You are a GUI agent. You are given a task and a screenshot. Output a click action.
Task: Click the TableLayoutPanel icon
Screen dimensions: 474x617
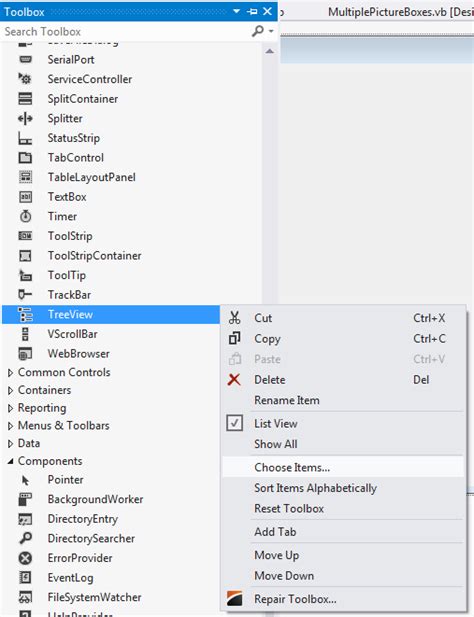click(25, 177)
